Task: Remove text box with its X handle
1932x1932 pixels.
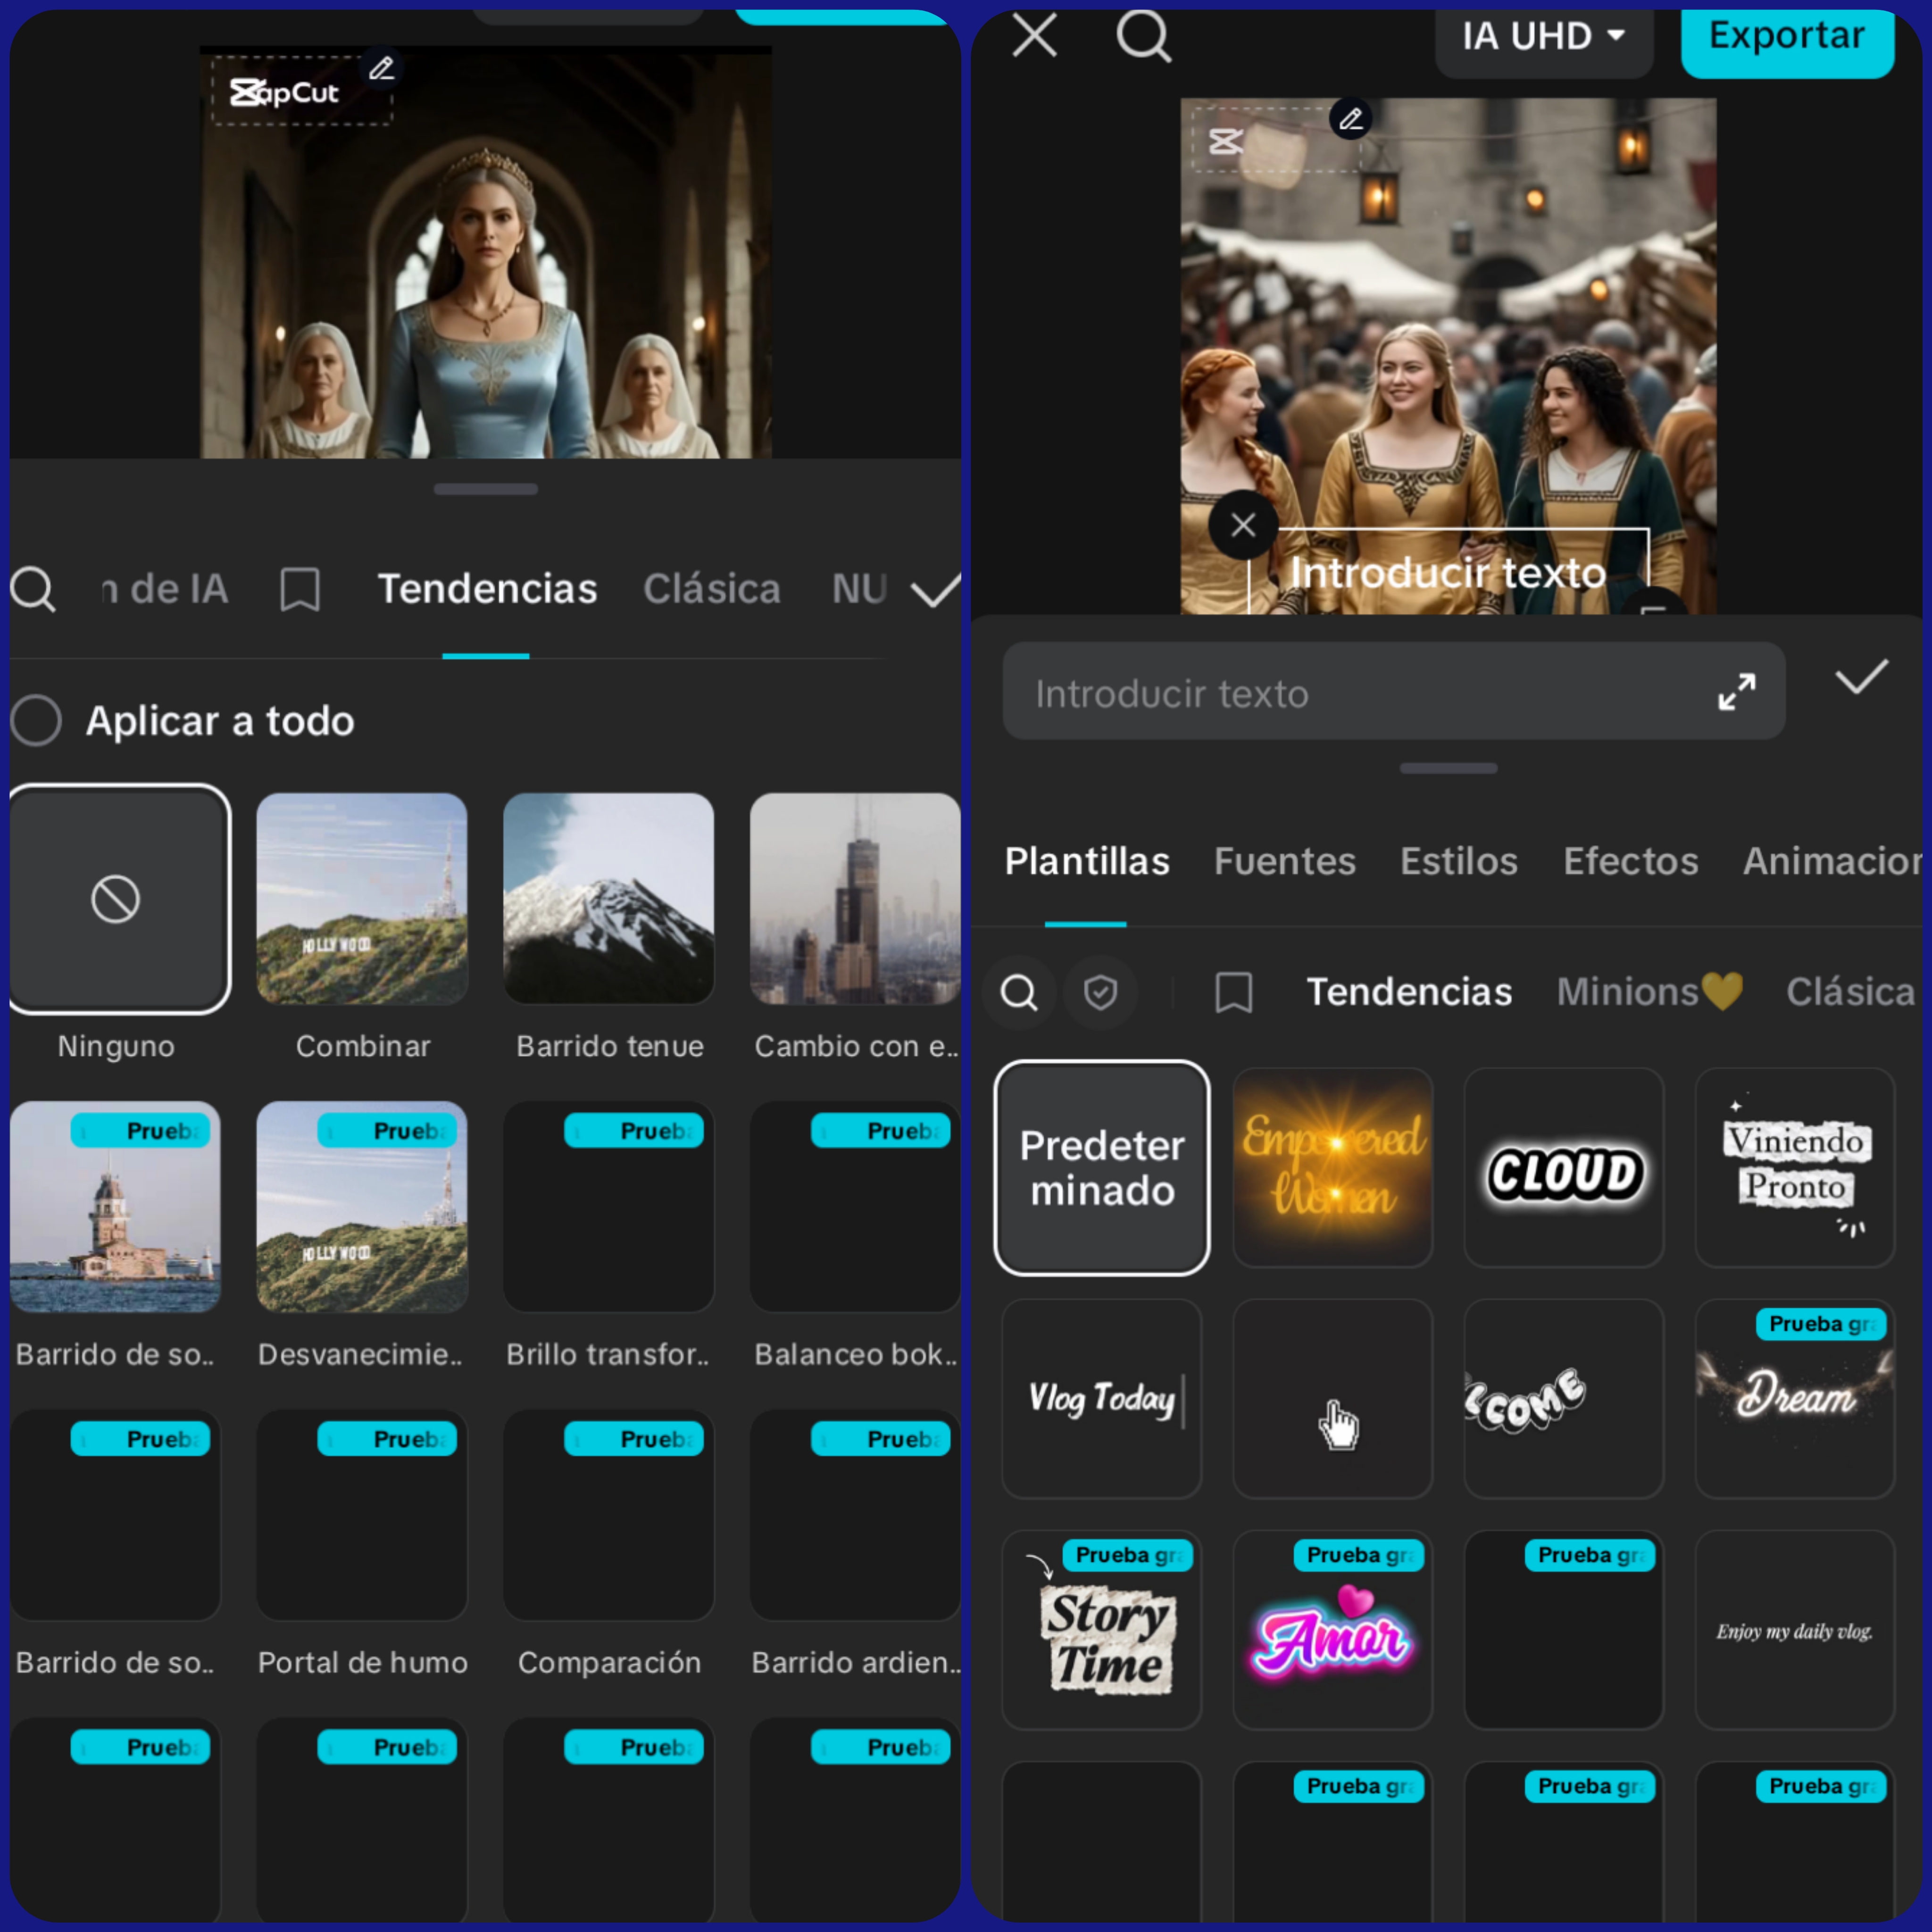Action: [x=1243, y=525]
